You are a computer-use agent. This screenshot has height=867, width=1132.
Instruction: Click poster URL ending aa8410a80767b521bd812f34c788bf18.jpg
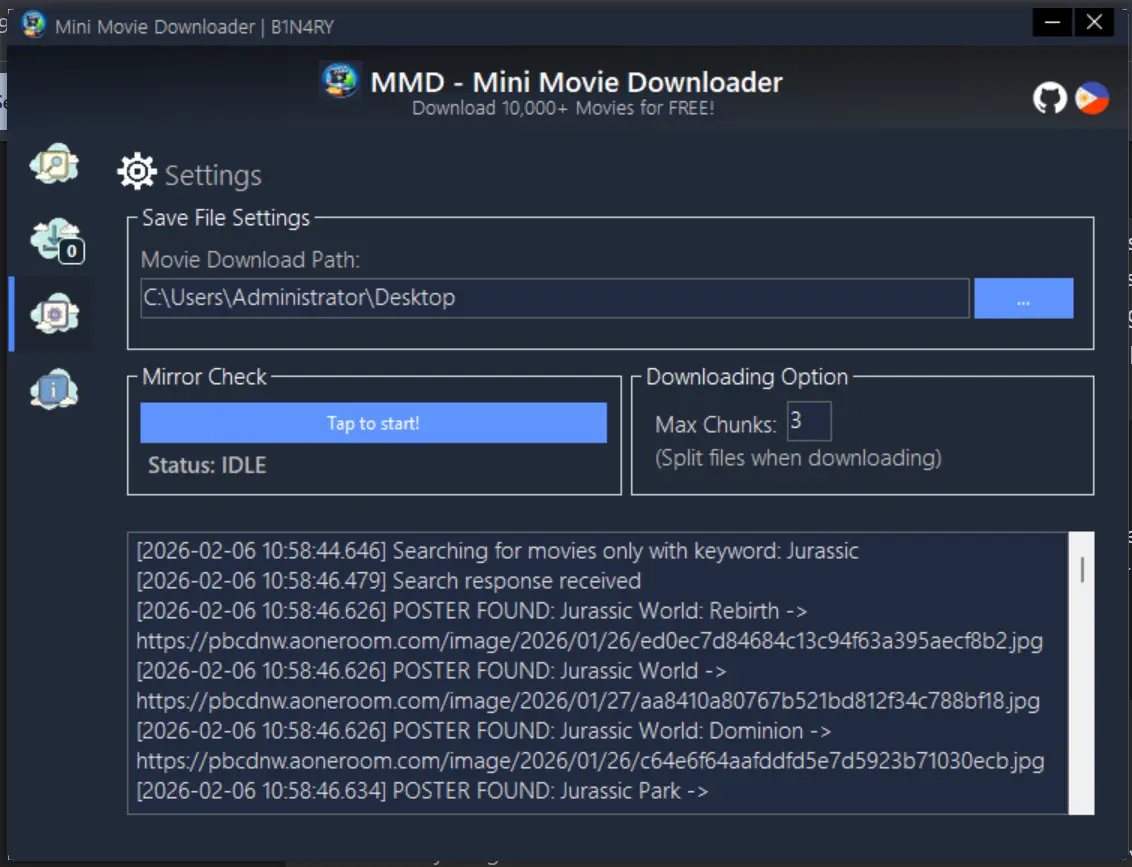588,701
